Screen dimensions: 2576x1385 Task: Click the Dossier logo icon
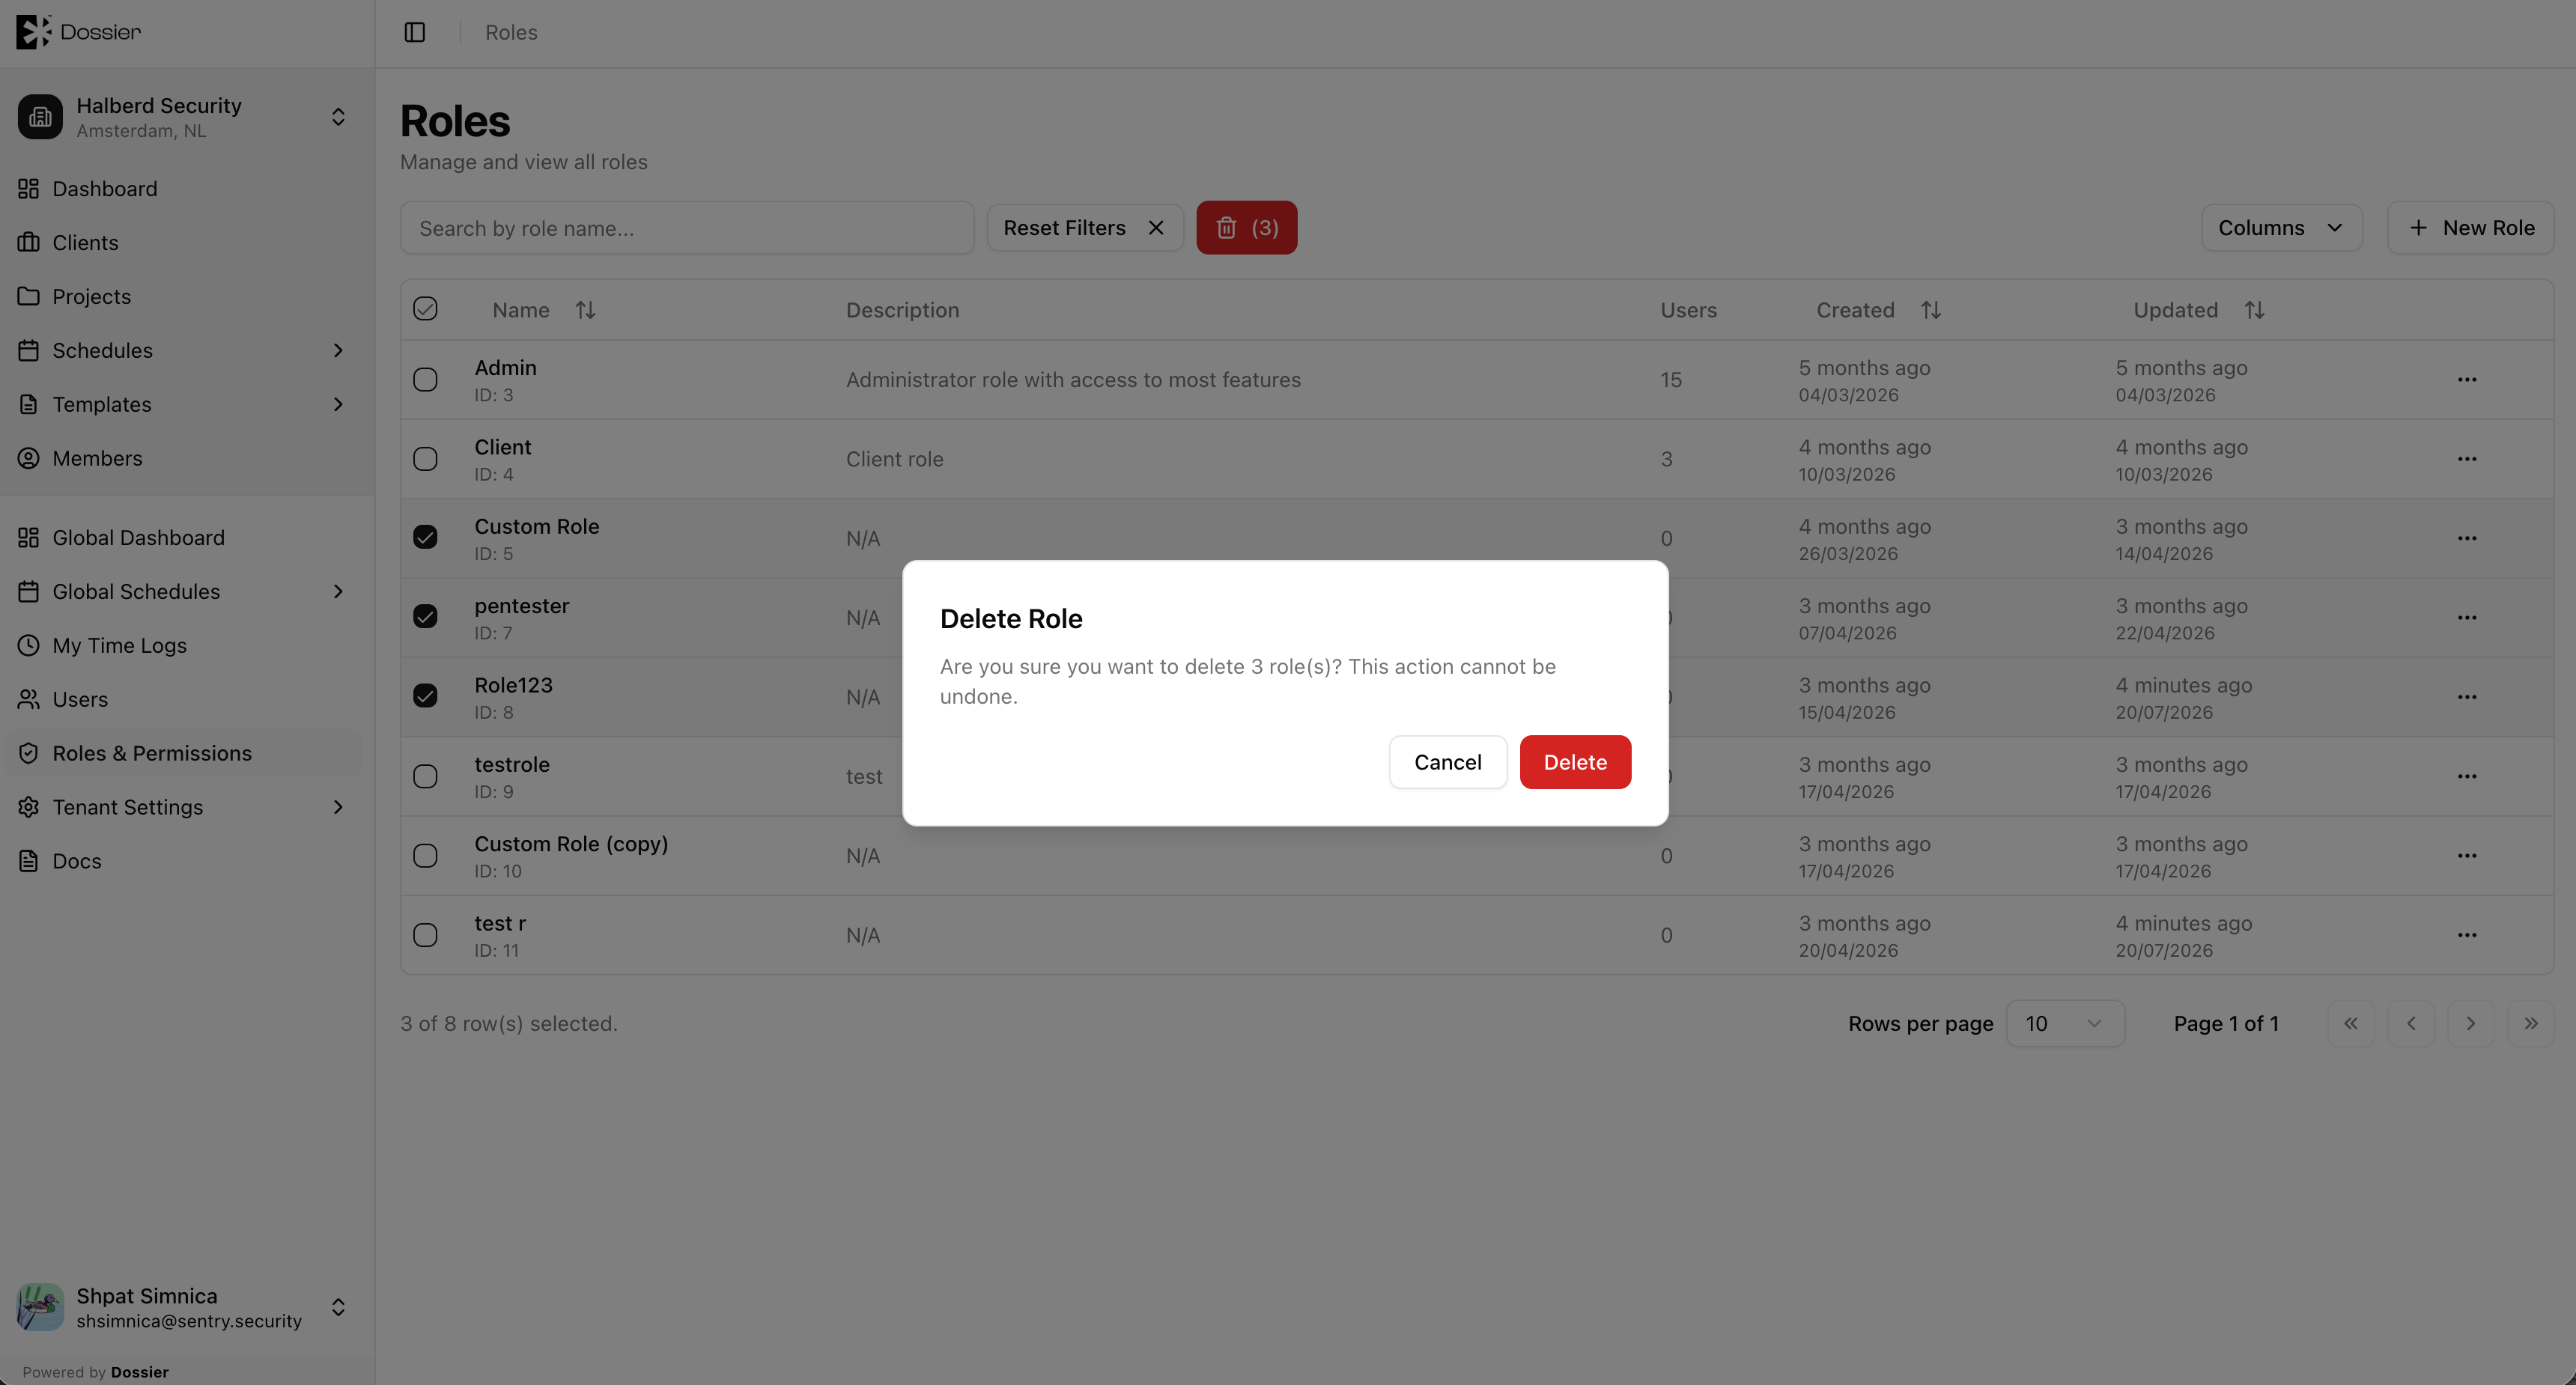pos(33,32)
